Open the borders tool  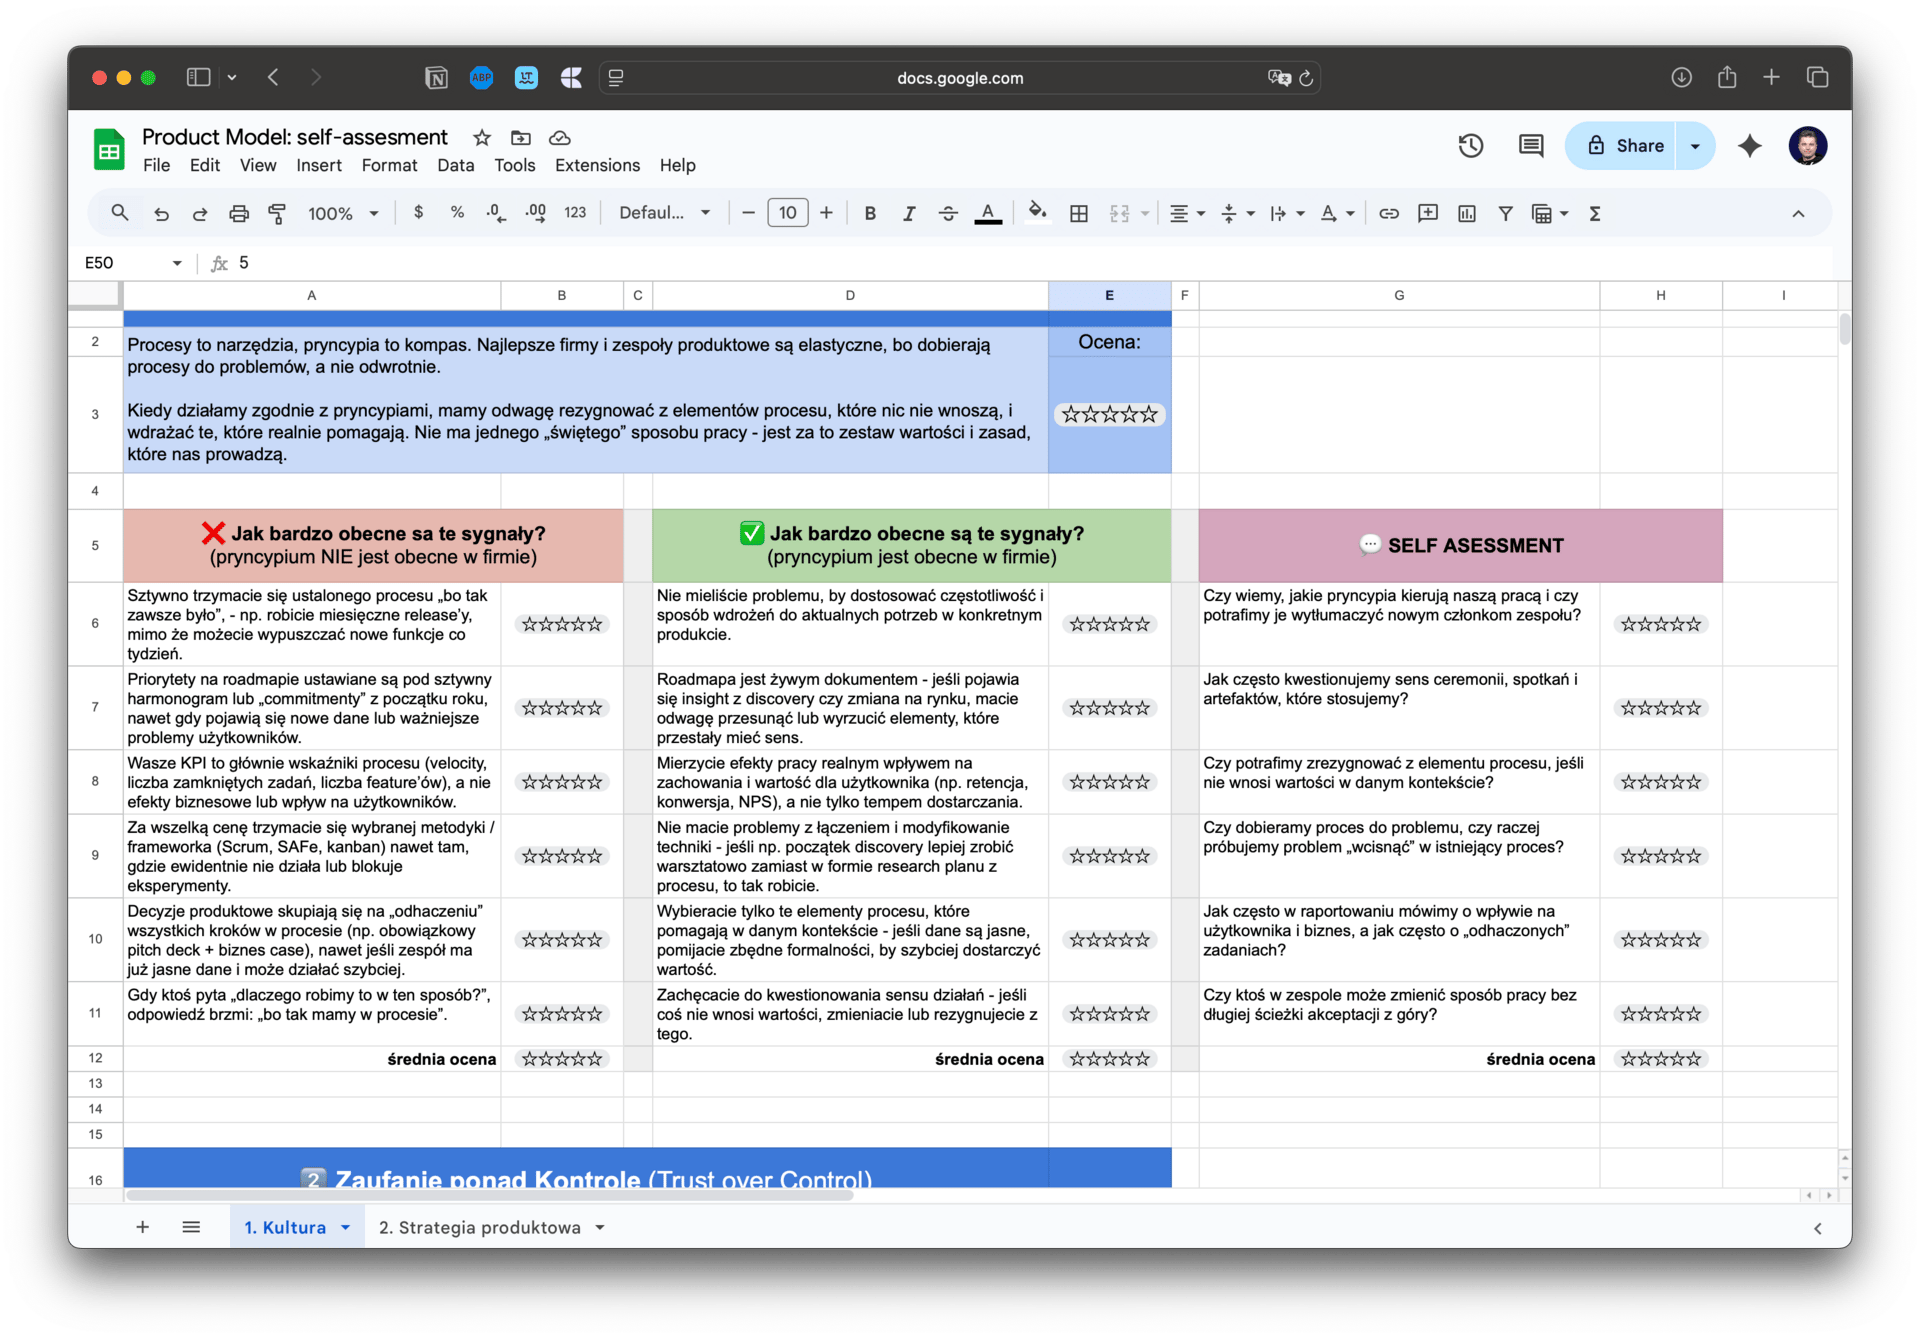point(1078,213)
